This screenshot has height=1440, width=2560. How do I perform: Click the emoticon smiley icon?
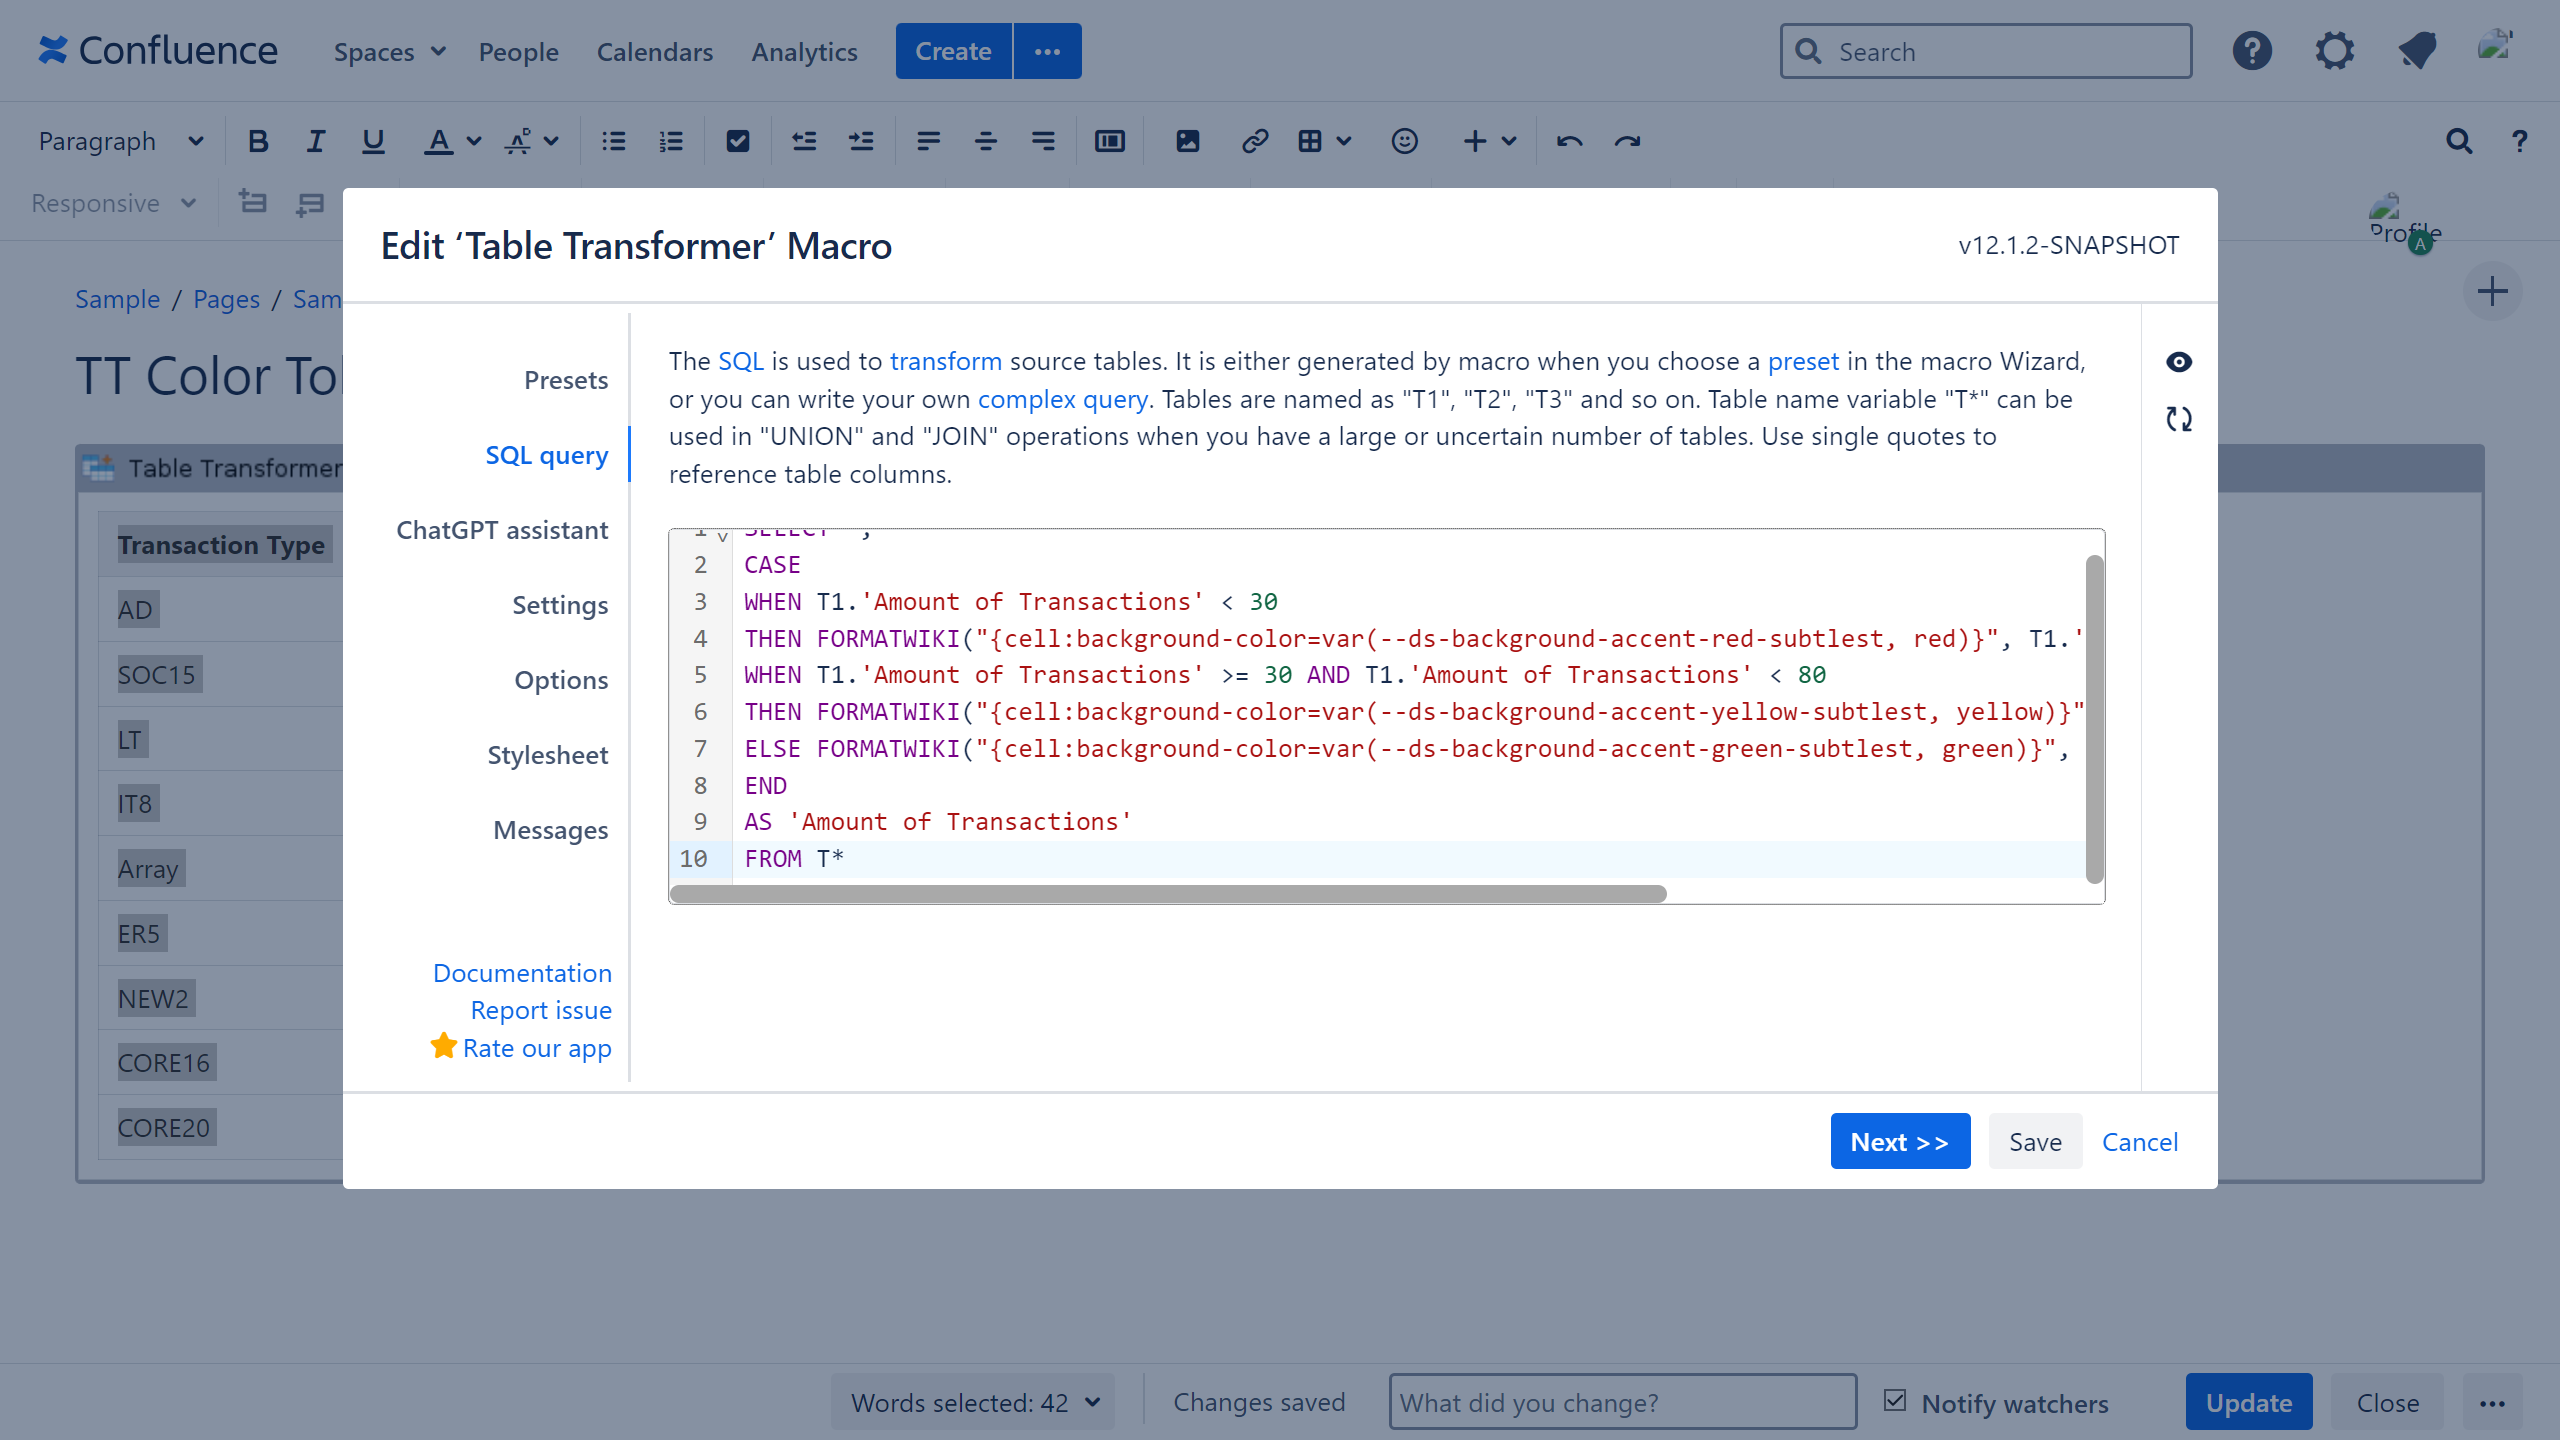pos(1404,141)
